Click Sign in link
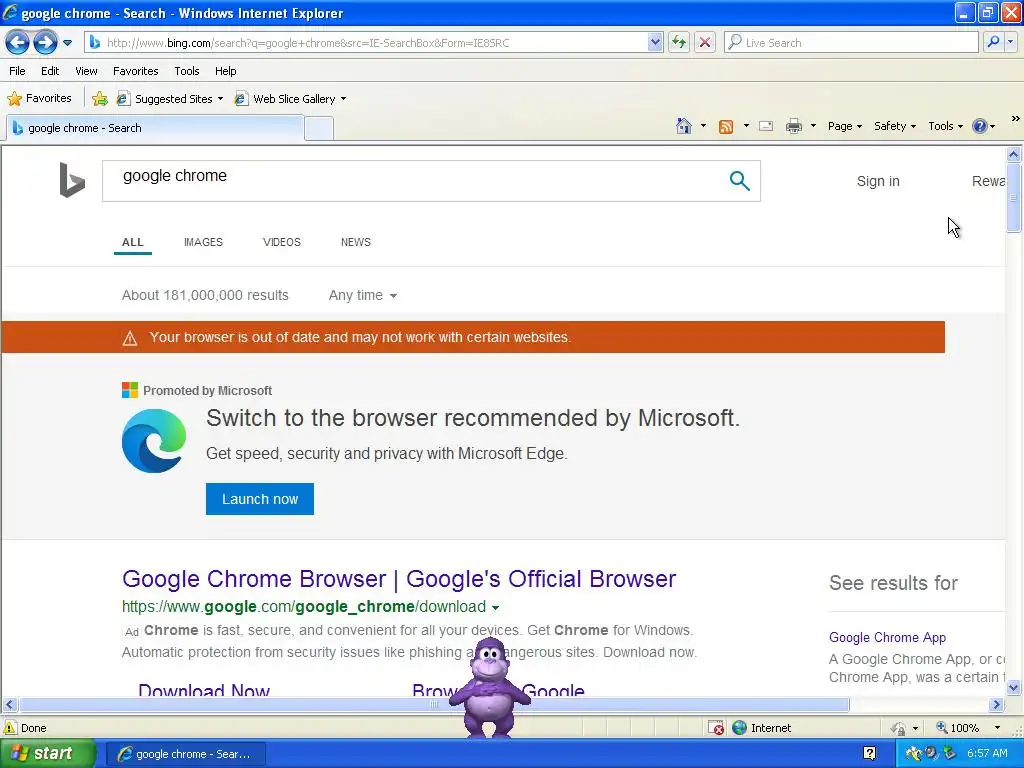This screenshot has height=768, width=1024. 878,182
